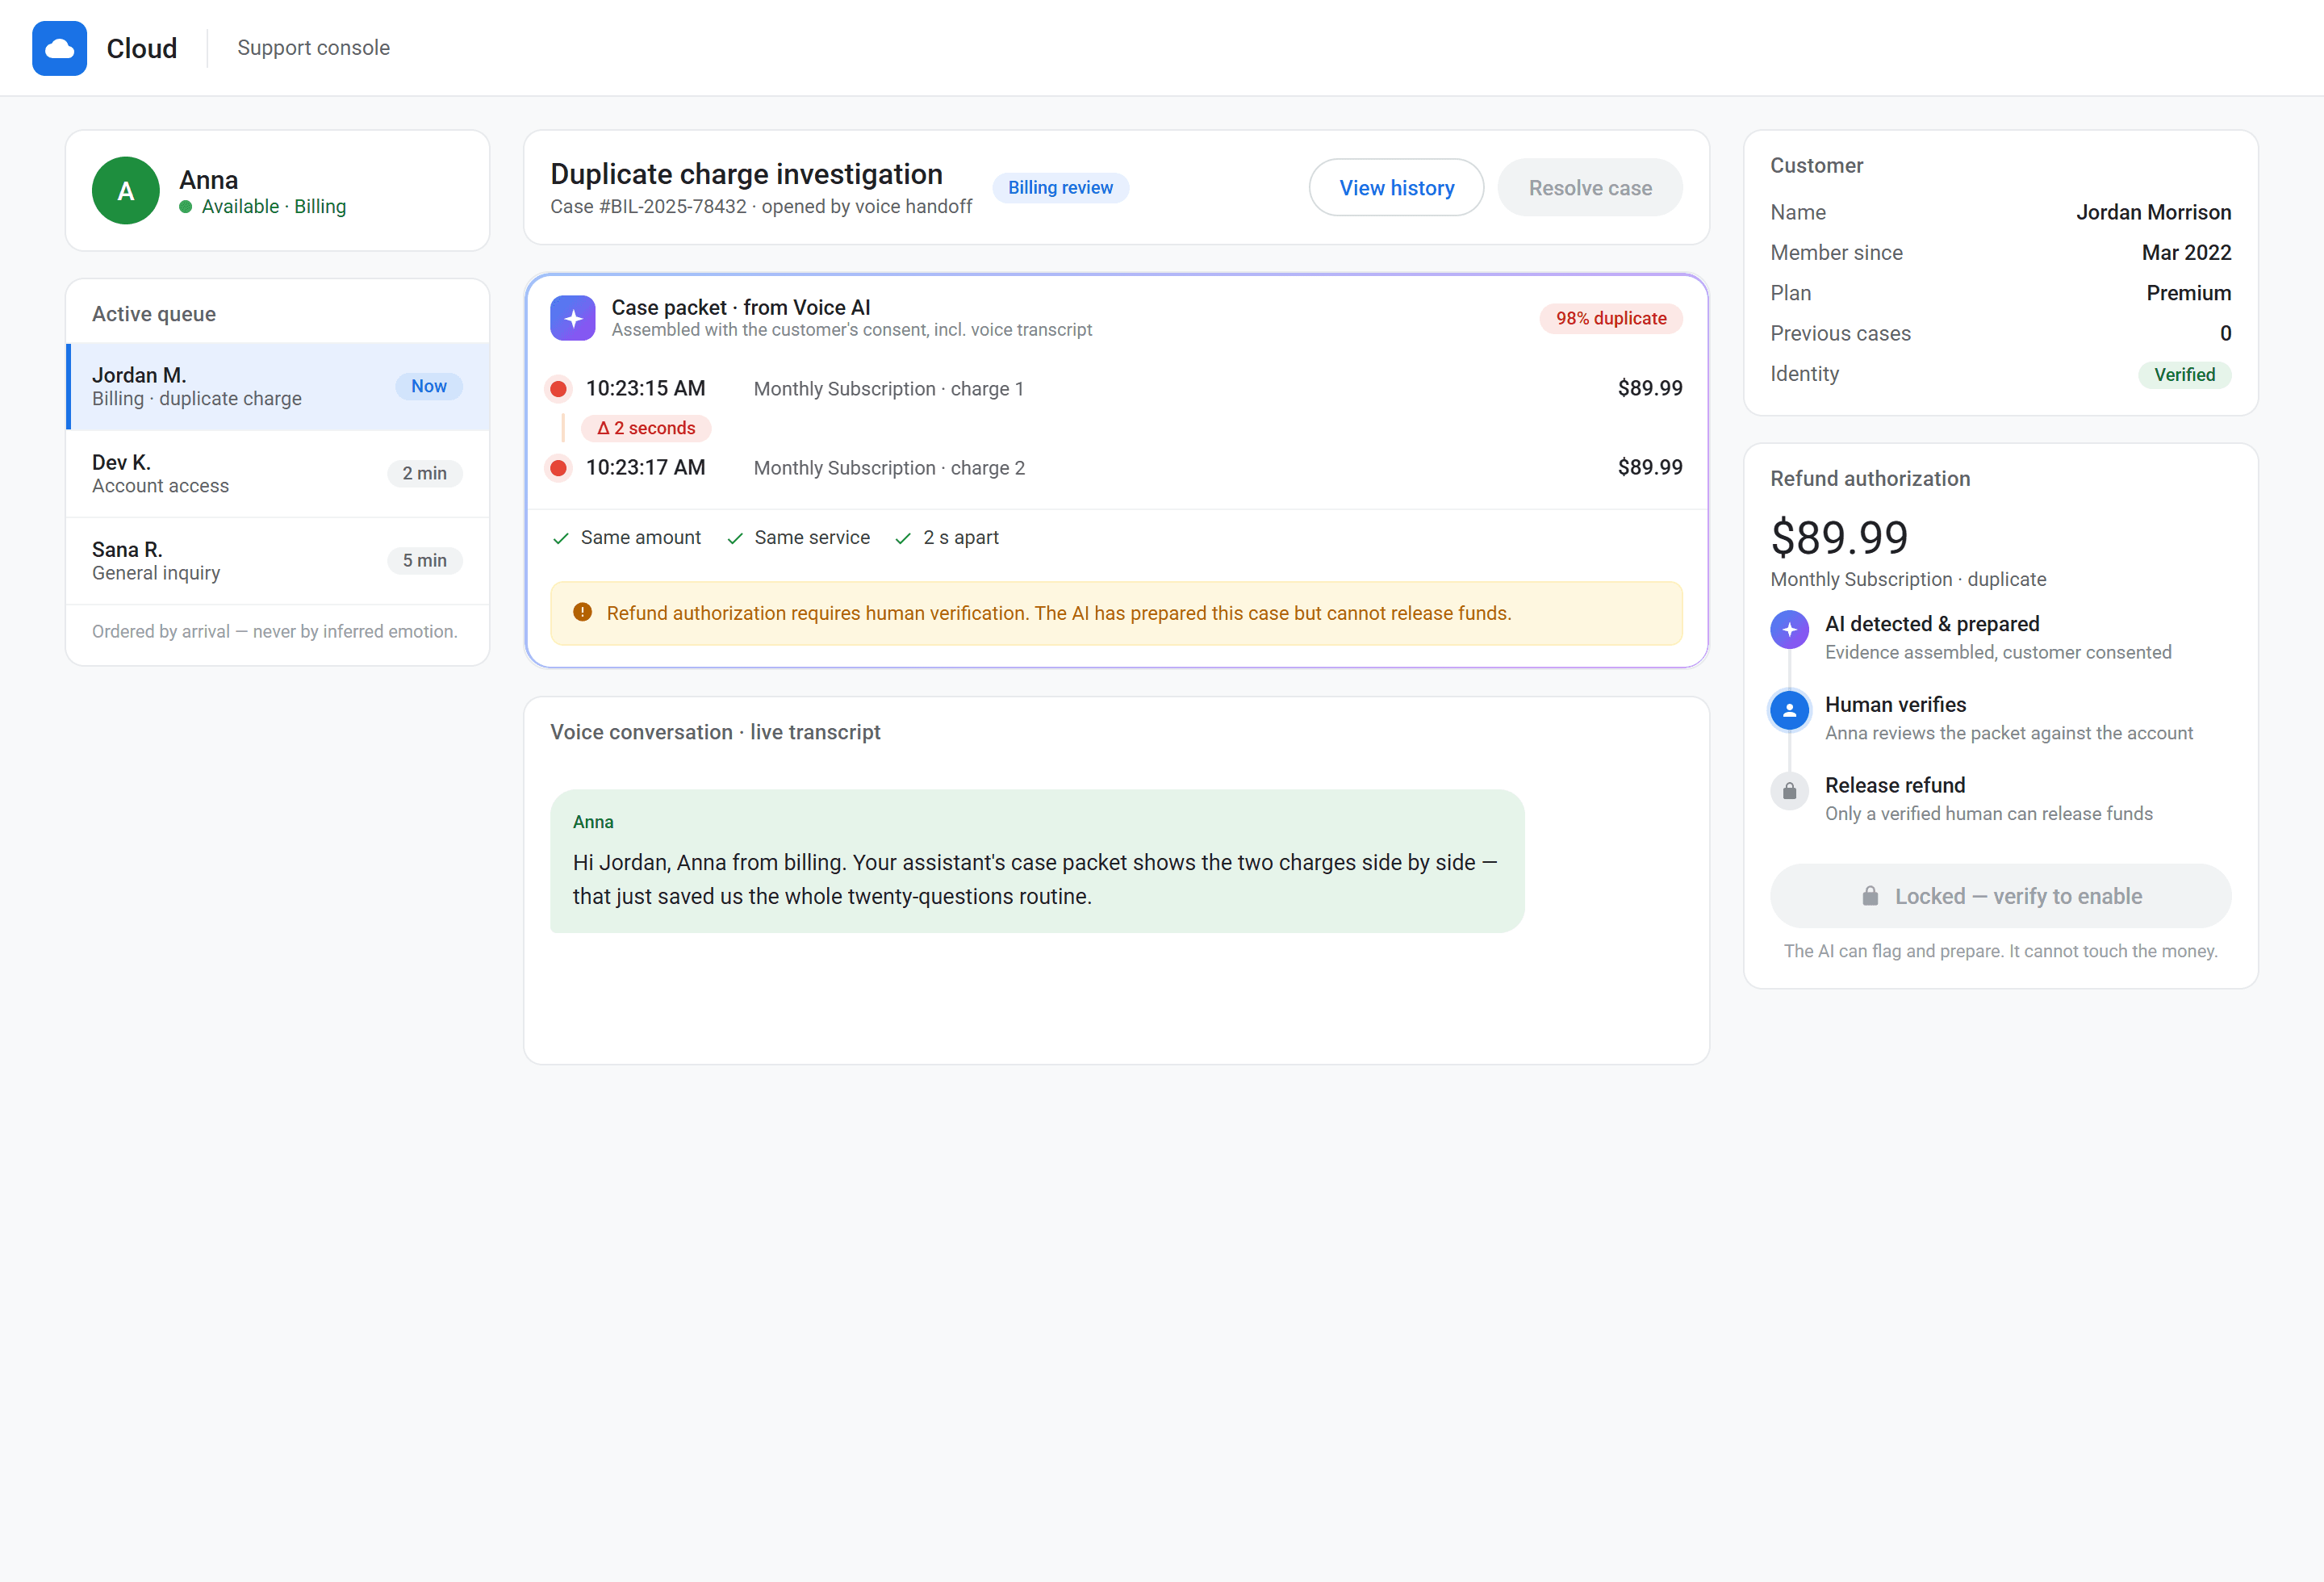Click the Voice AI sparkle icon in case packet
The height and width of the screenshot is (1582, 2324).
pyautogui.click(x=573, y=318)
